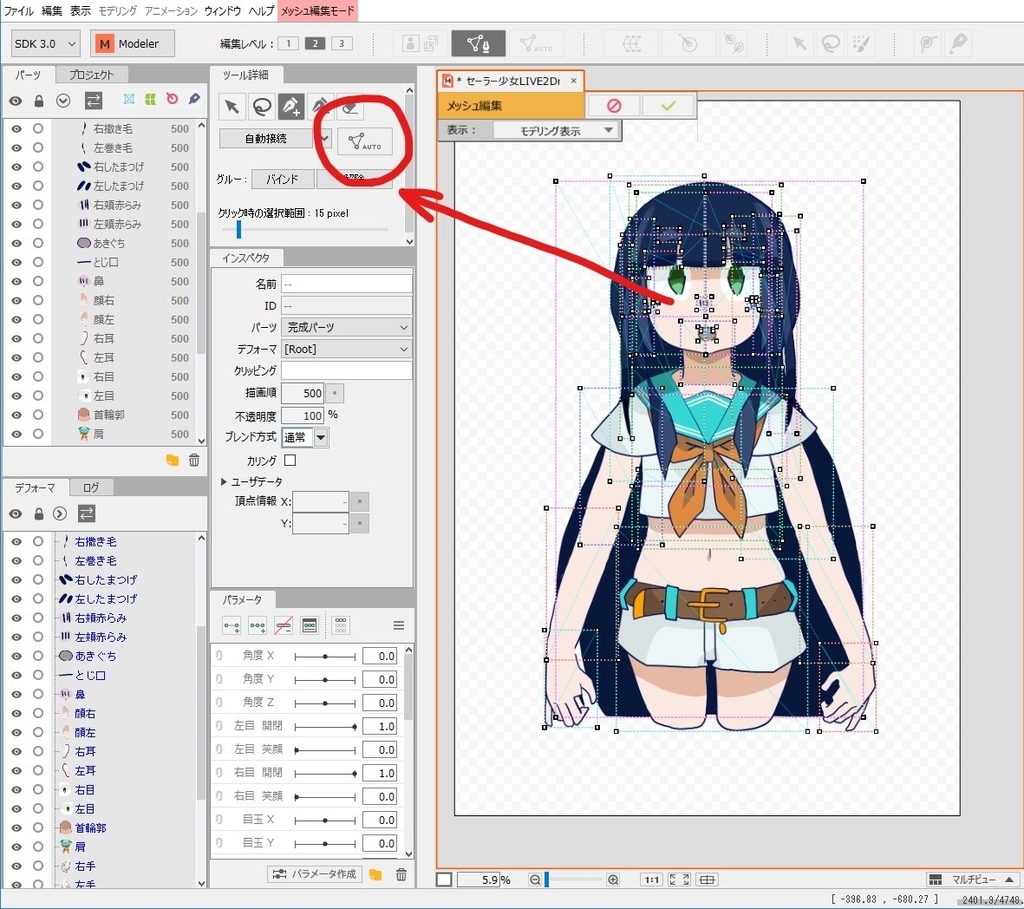The height and width of the screenshot is (909, 1024).
Task: Open the 自動接続 dropdown arrow
Action: (x=324, y=138)
